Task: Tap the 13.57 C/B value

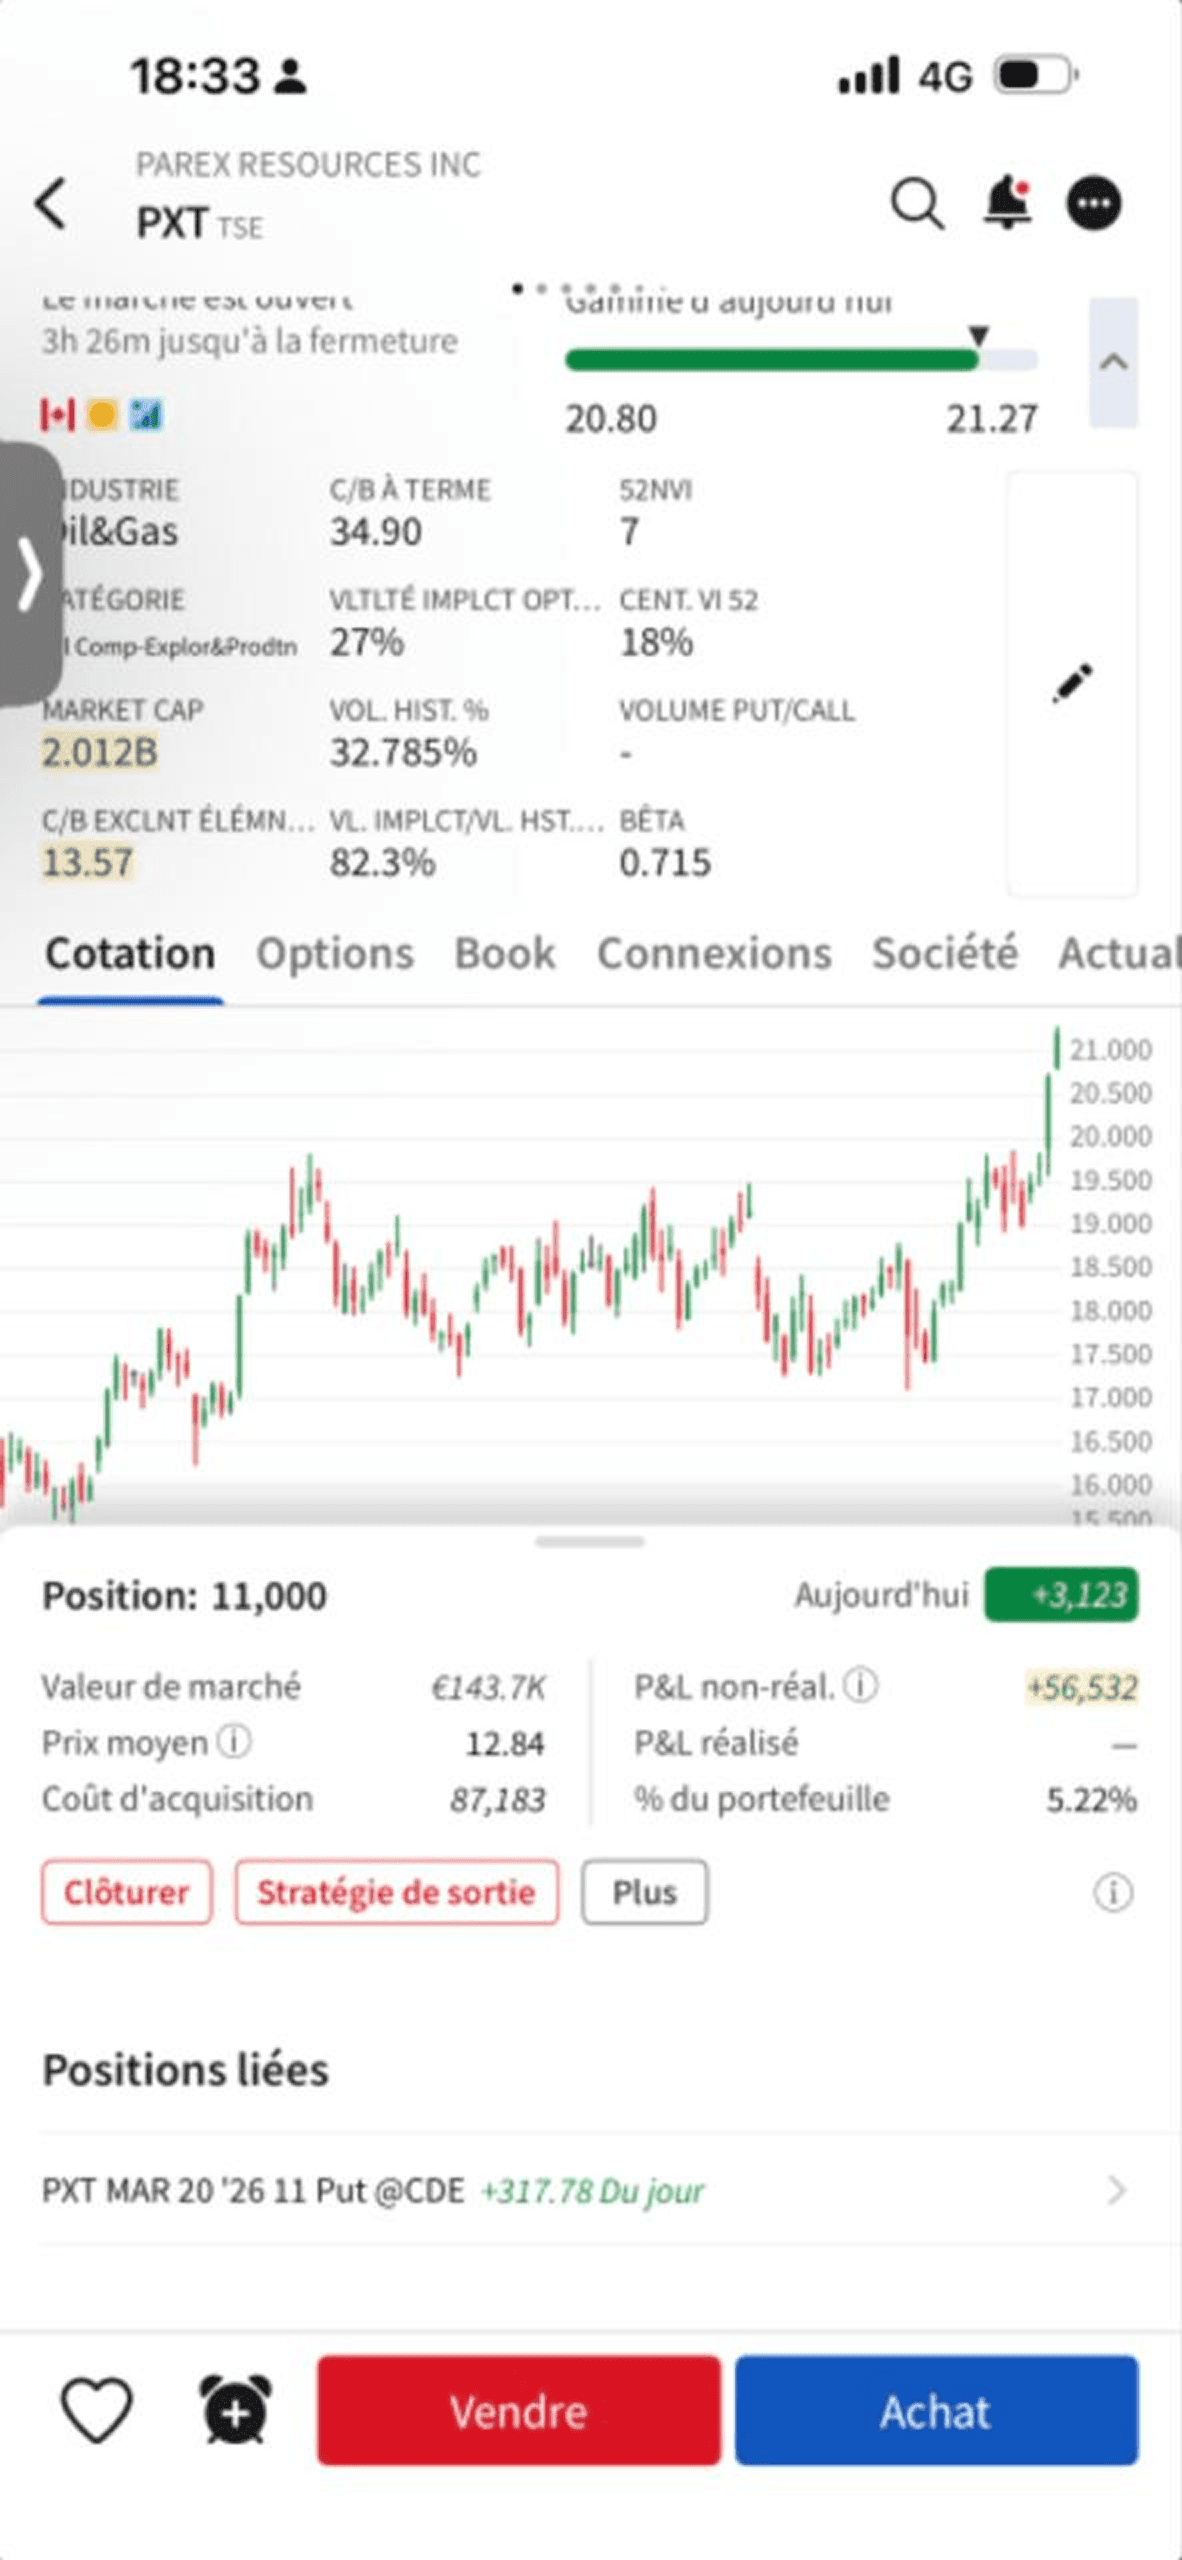Action: click(x=87, y=862)
